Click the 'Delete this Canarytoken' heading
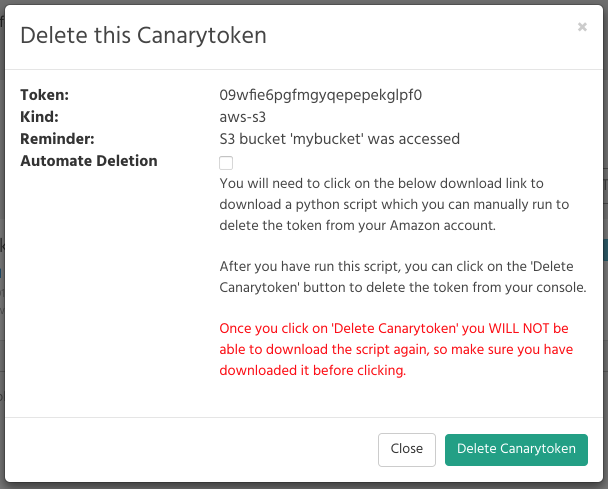The height and width of the screenshot is (489, 608). 143,36
